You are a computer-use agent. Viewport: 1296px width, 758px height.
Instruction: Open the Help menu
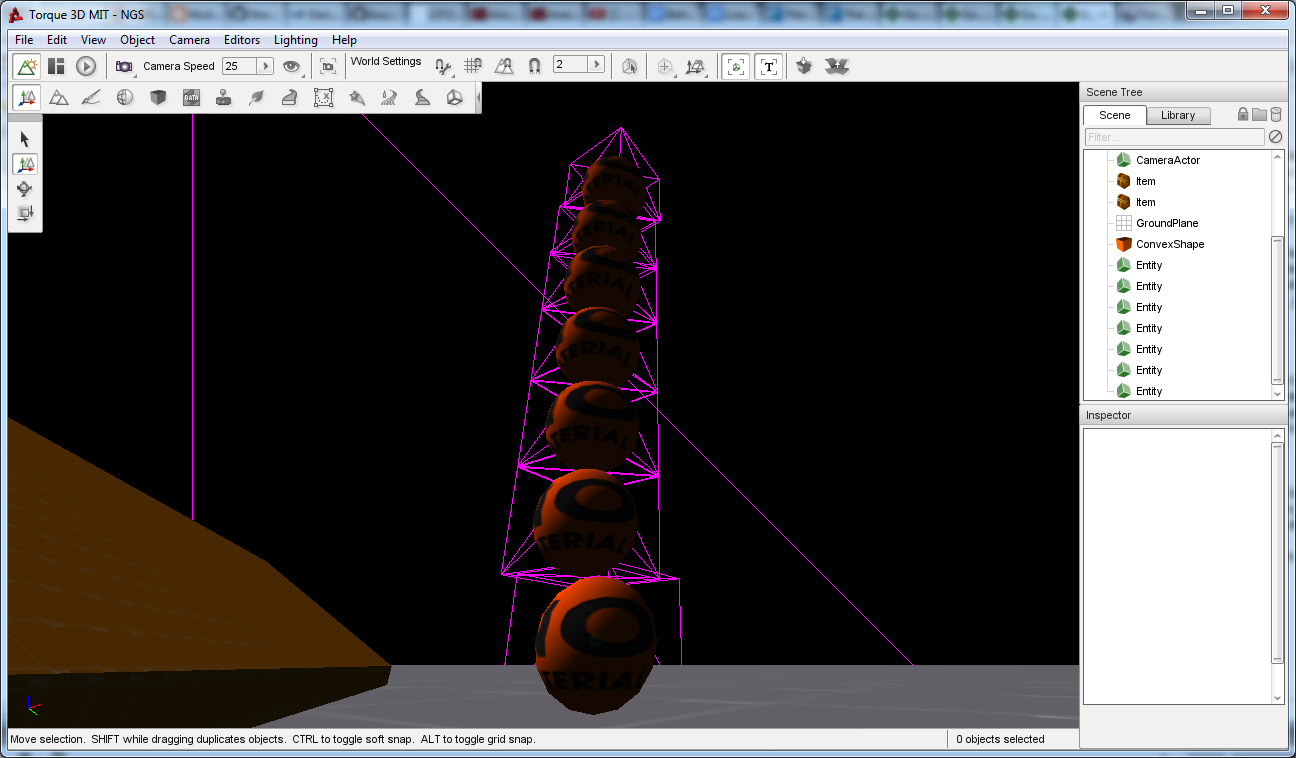click(344, 40)
